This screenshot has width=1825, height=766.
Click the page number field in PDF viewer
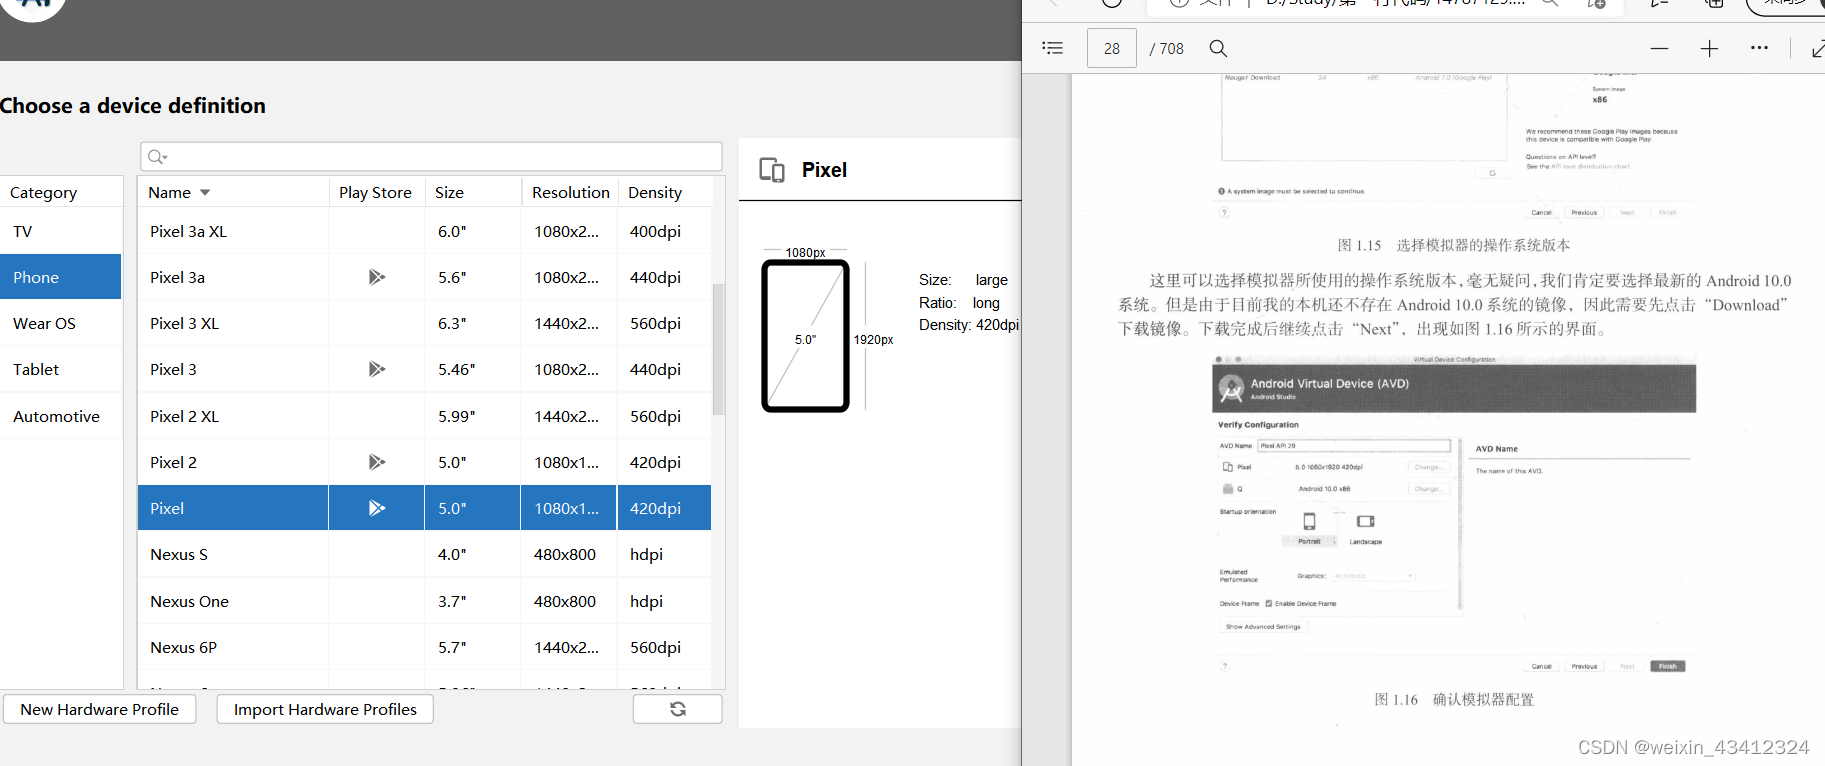click(1112, 48)
